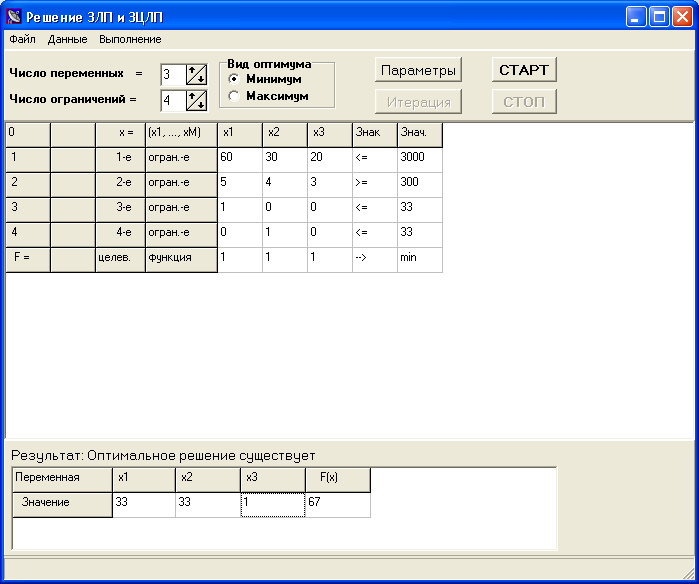Select x3 coefficient 20 in constraint 1
This screenshot has height=584, width=699.
330,160
